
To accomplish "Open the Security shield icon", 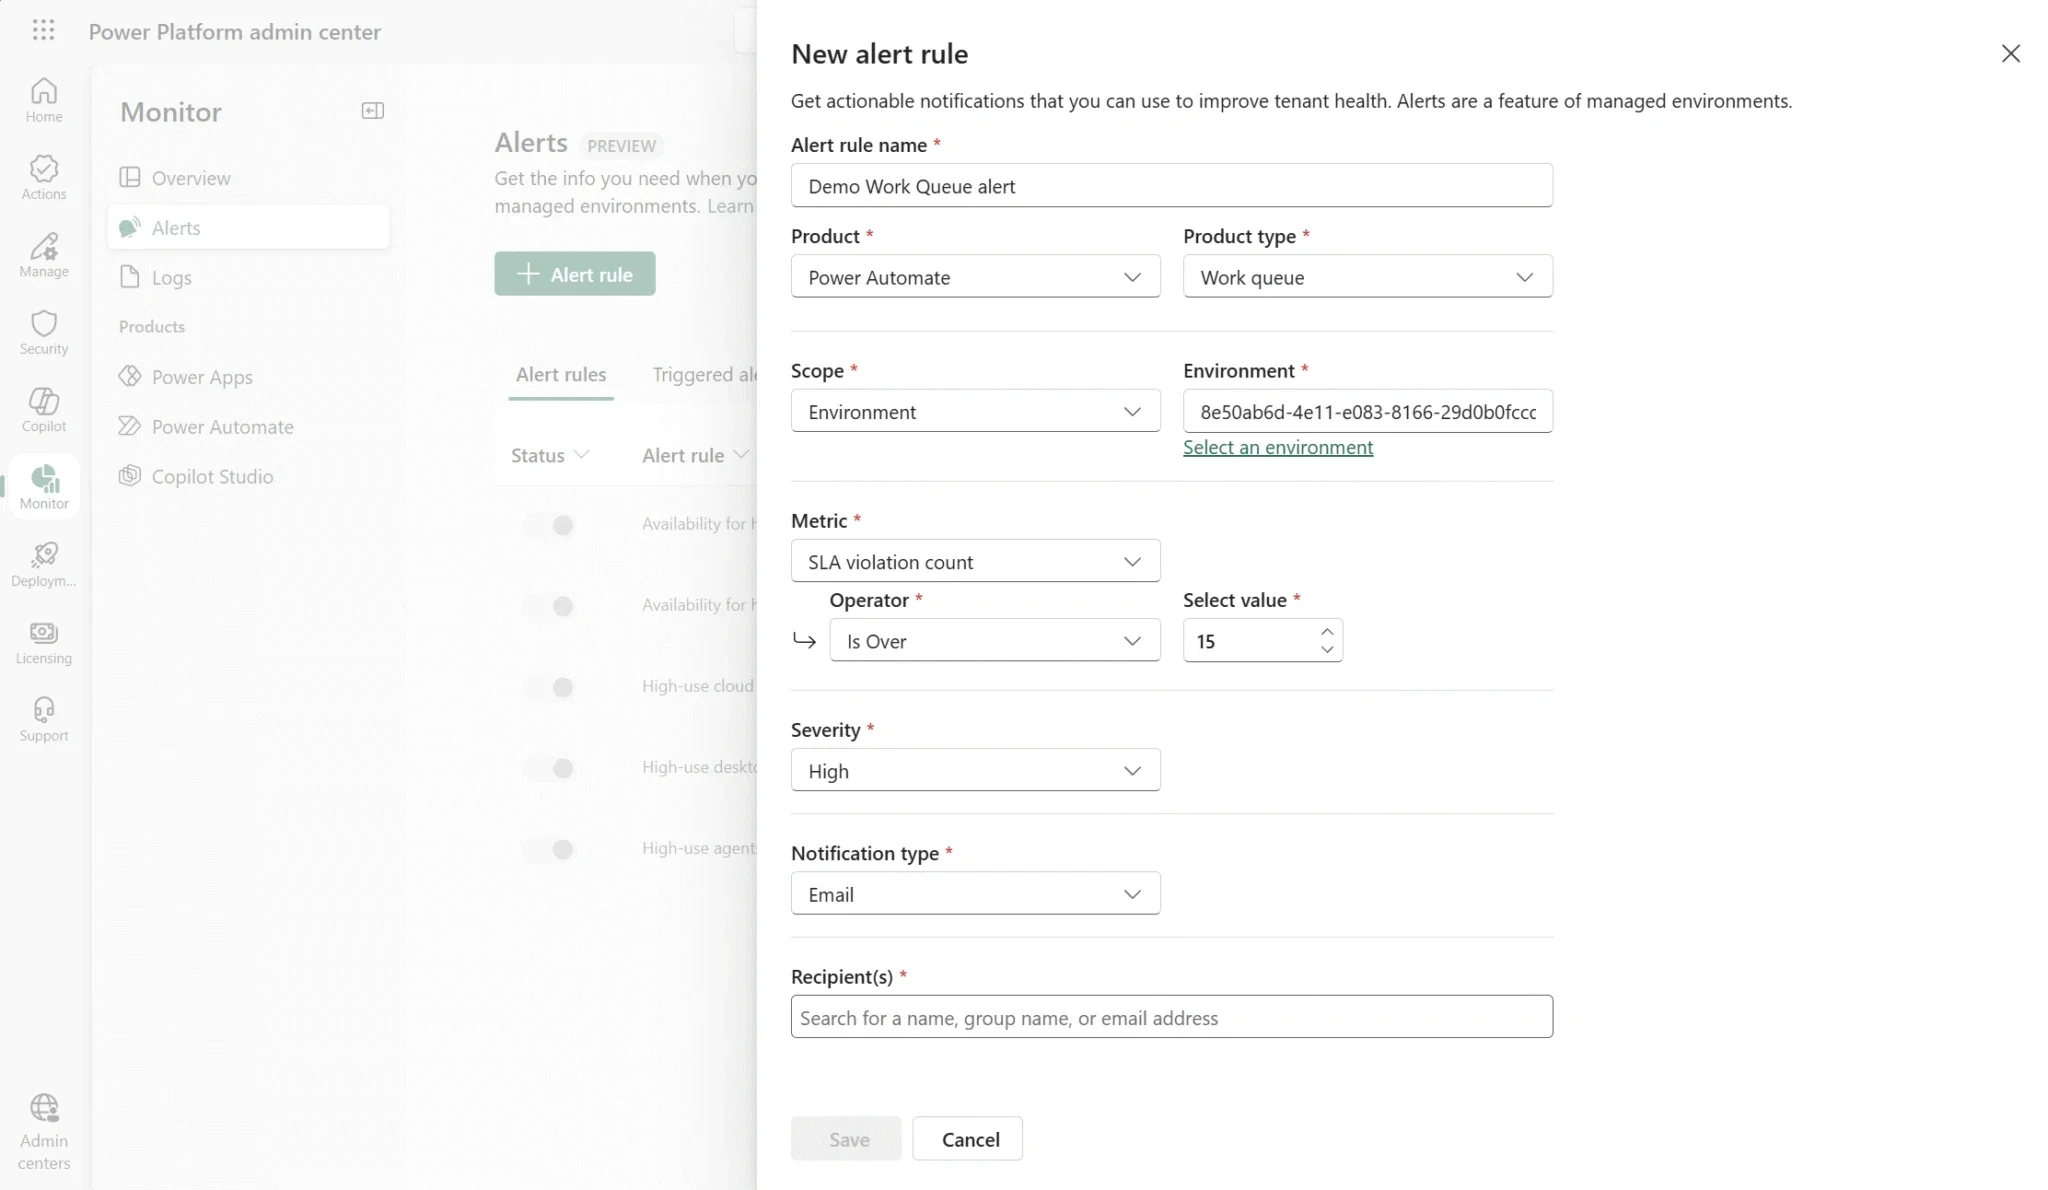I will 44,332.
